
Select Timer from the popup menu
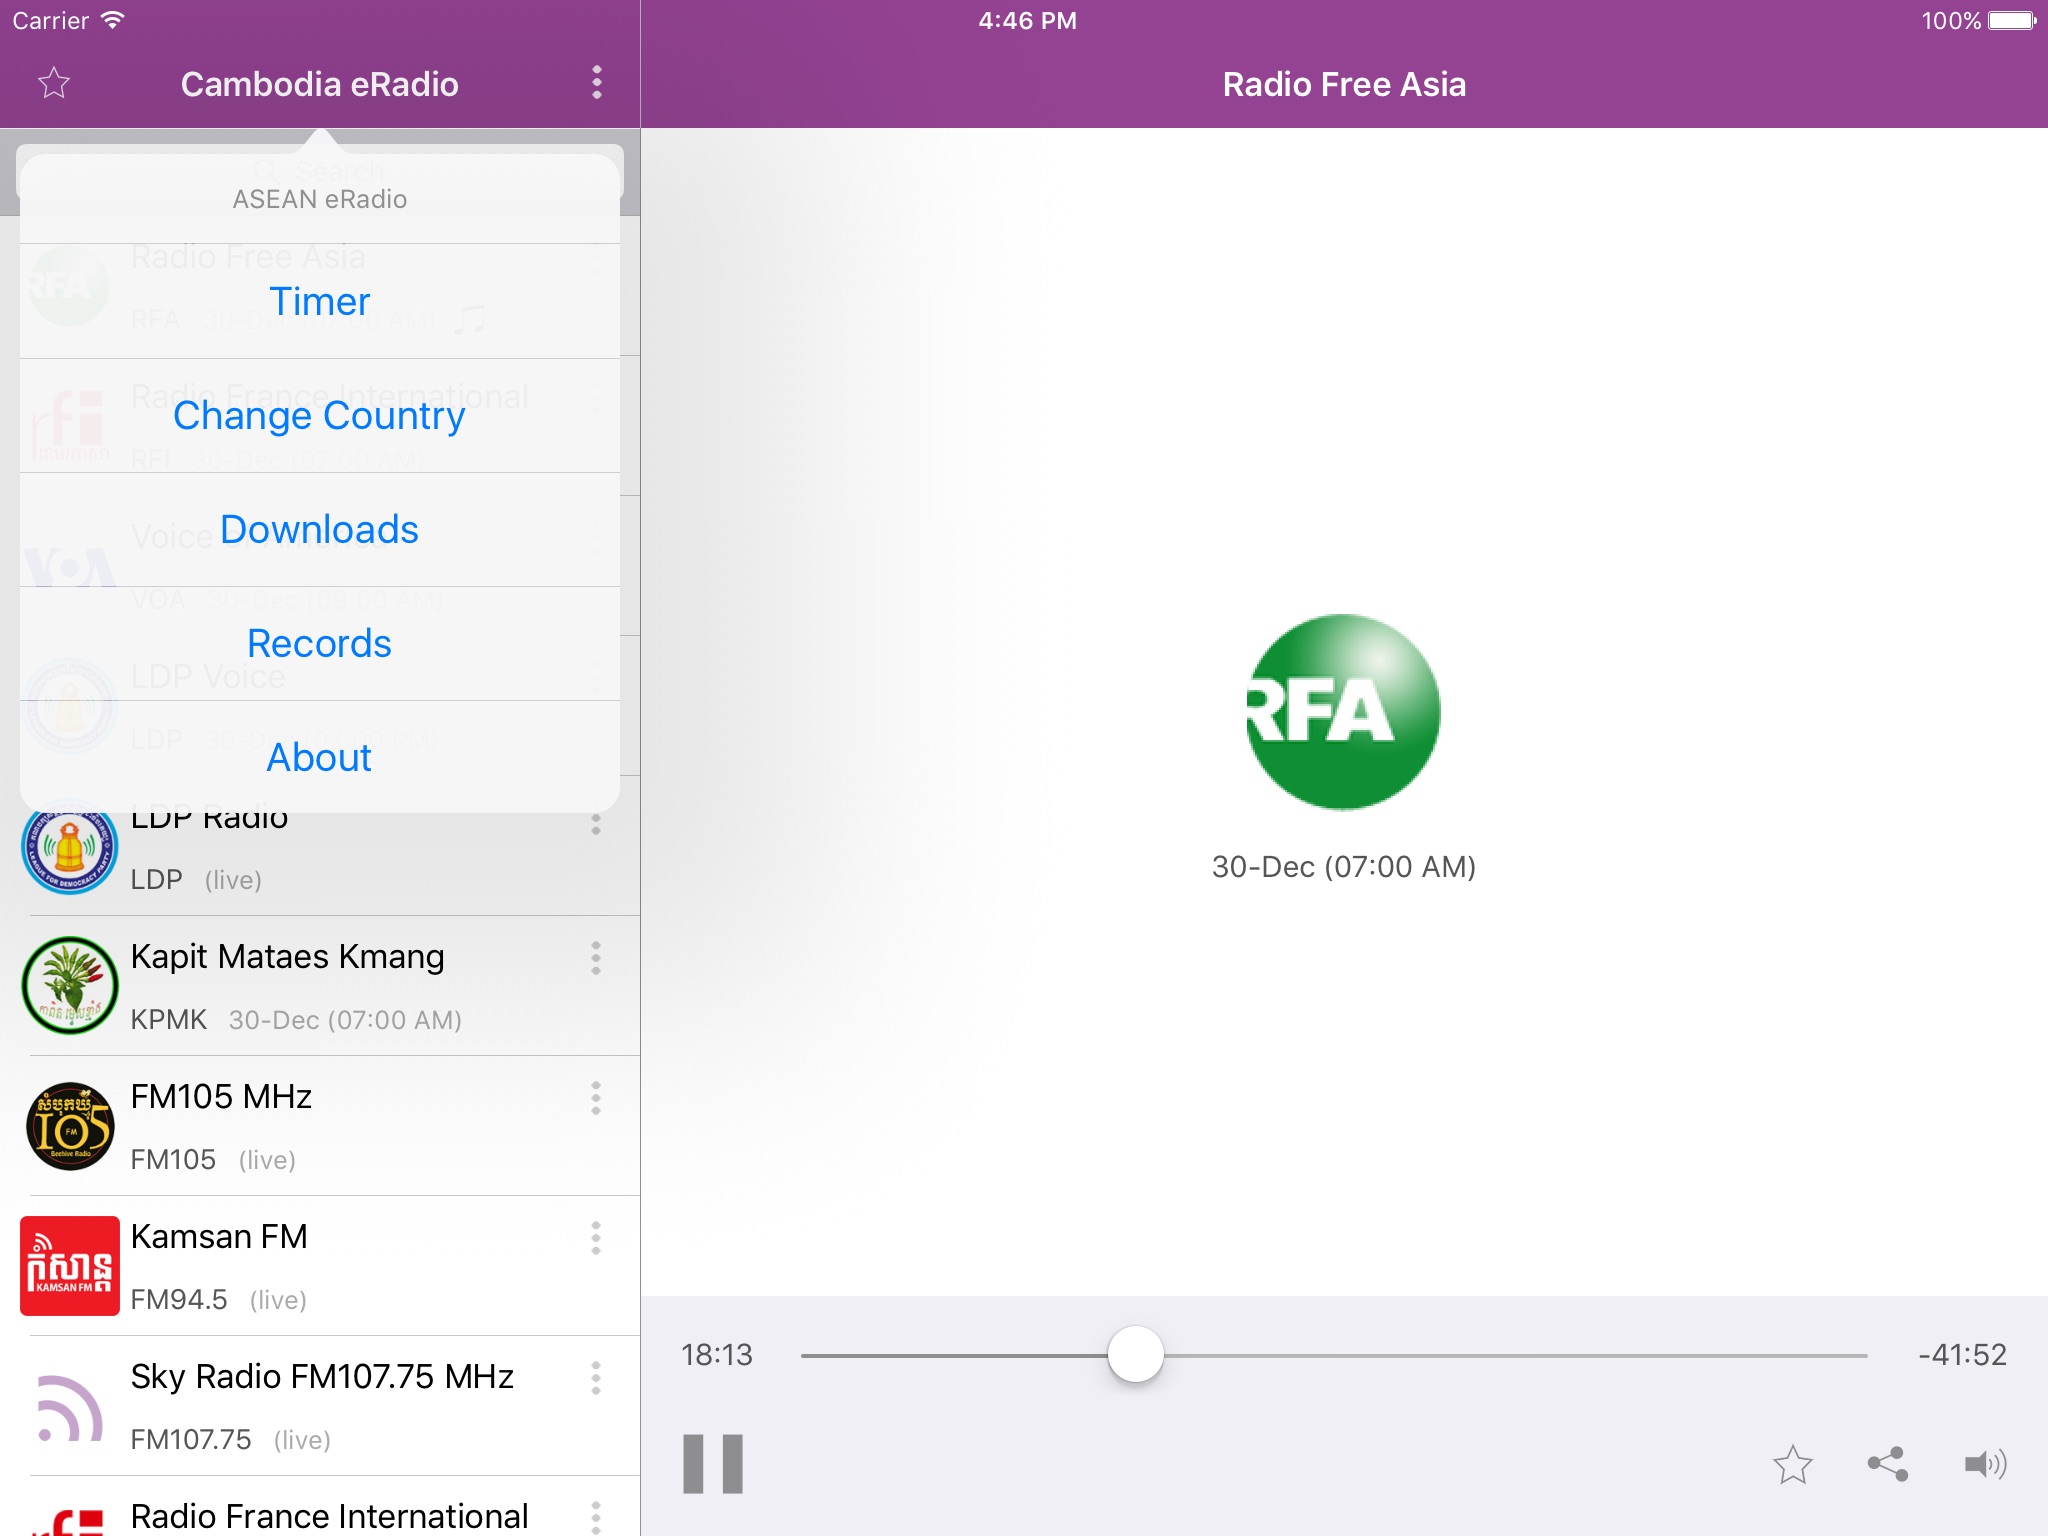320,301
